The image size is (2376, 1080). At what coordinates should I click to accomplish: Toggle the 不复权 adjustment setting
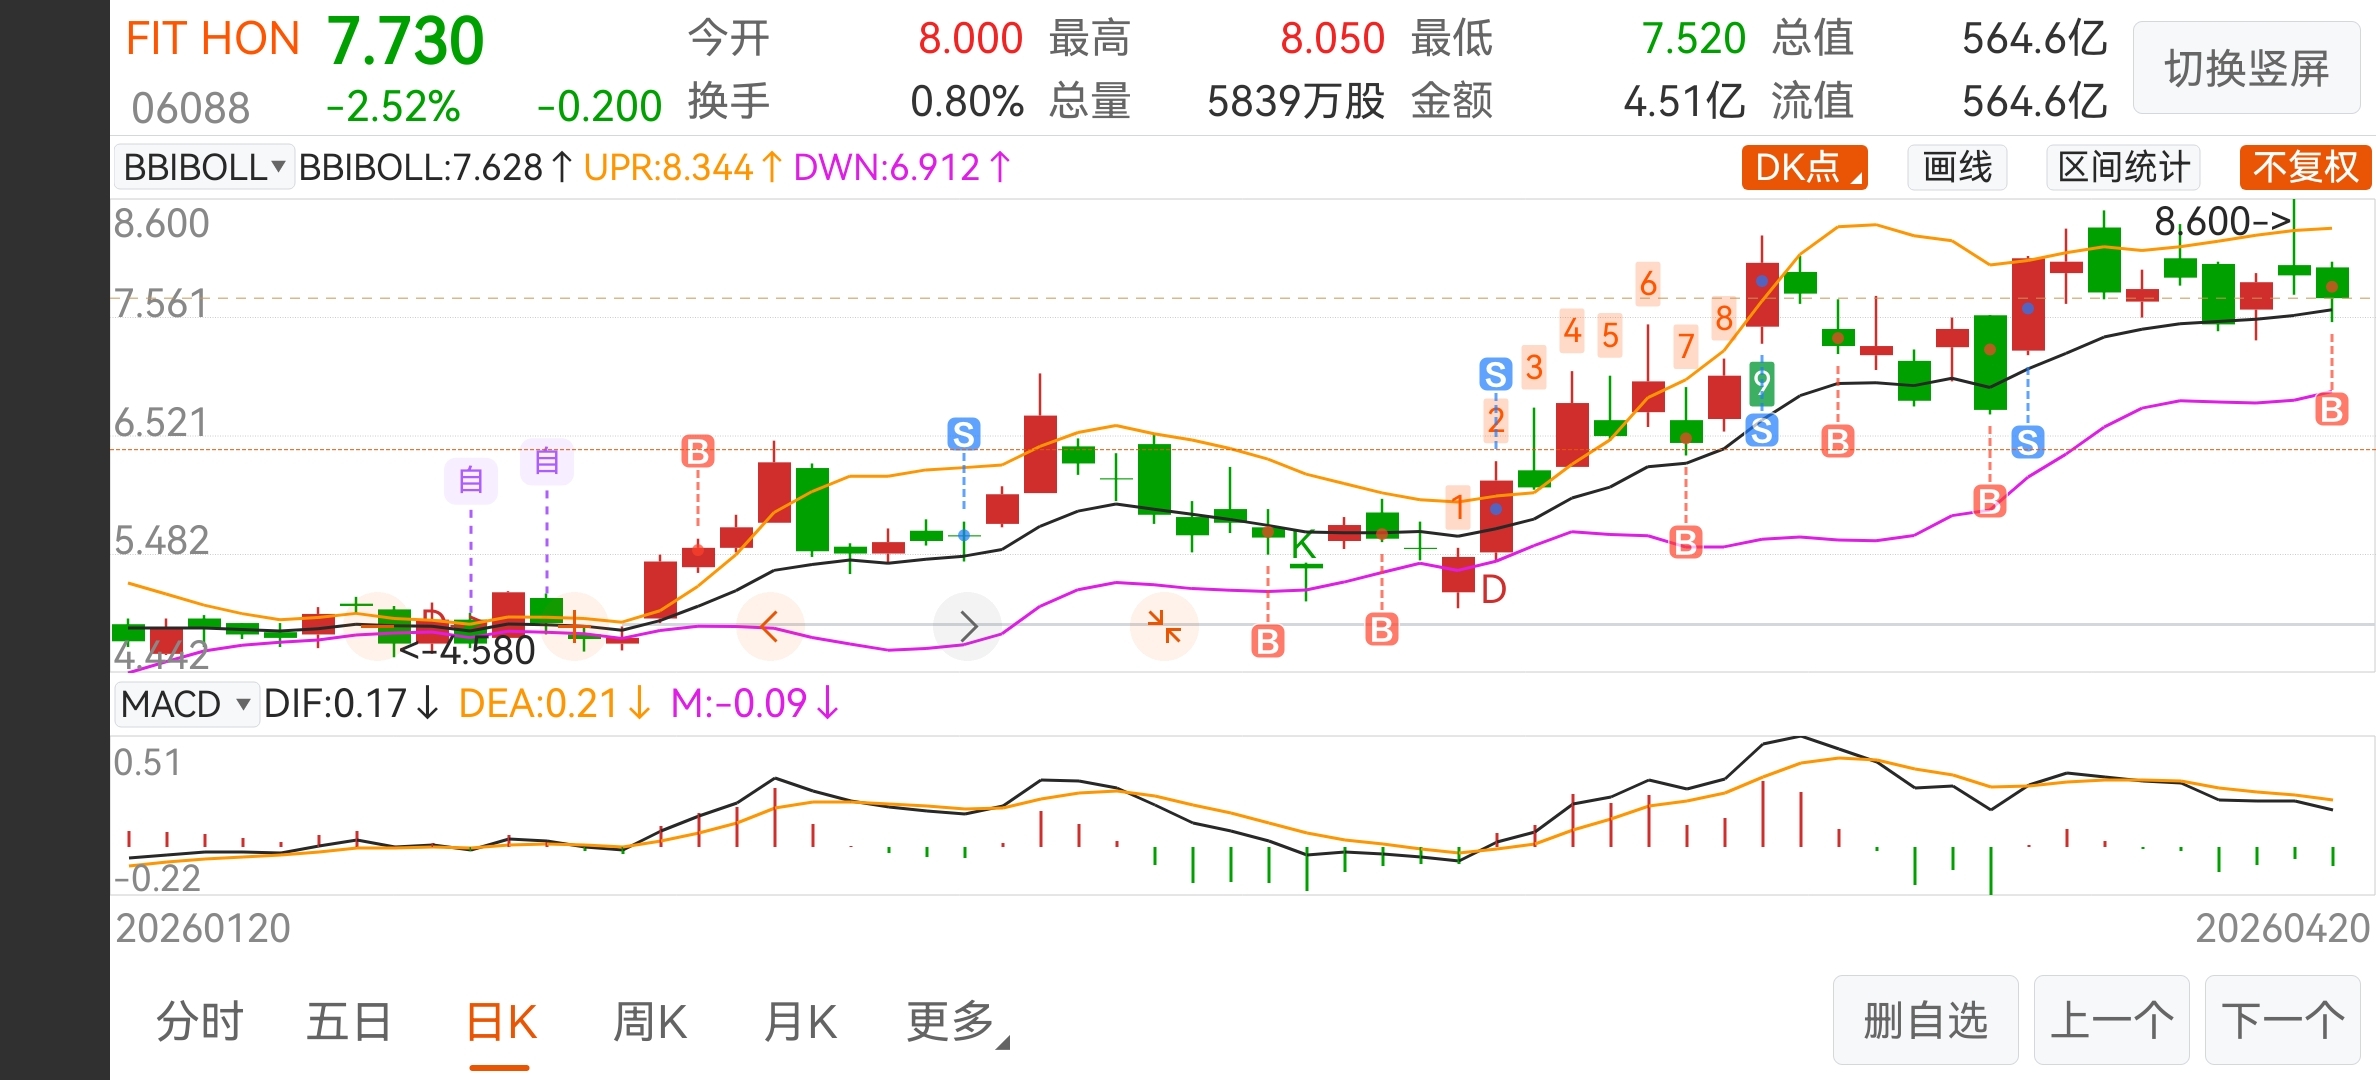(2304, 167)
